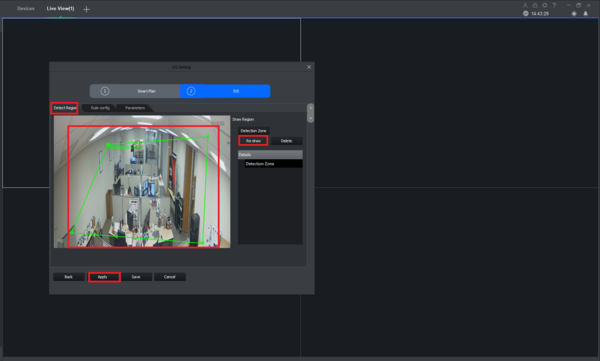Open the settings gear icon
Image resolution: width=600 pixels, height=361 pixels.
pos(545,5)
